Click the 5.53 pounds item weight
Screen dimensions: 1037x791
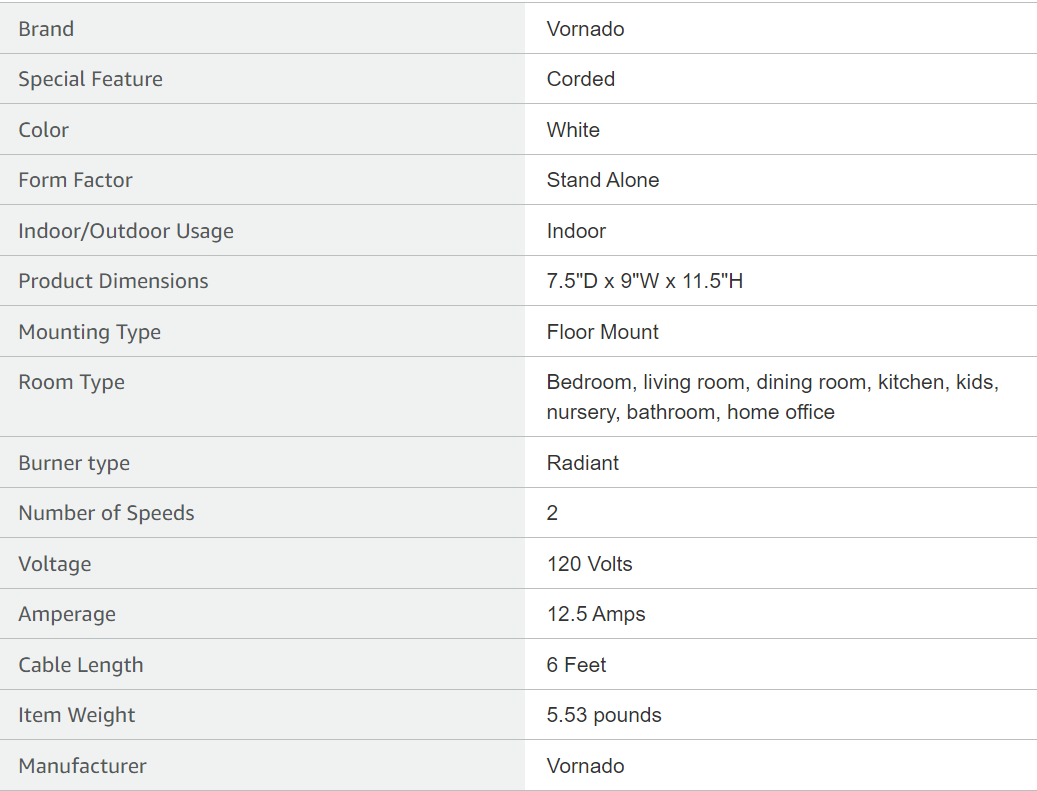(604, 715)
